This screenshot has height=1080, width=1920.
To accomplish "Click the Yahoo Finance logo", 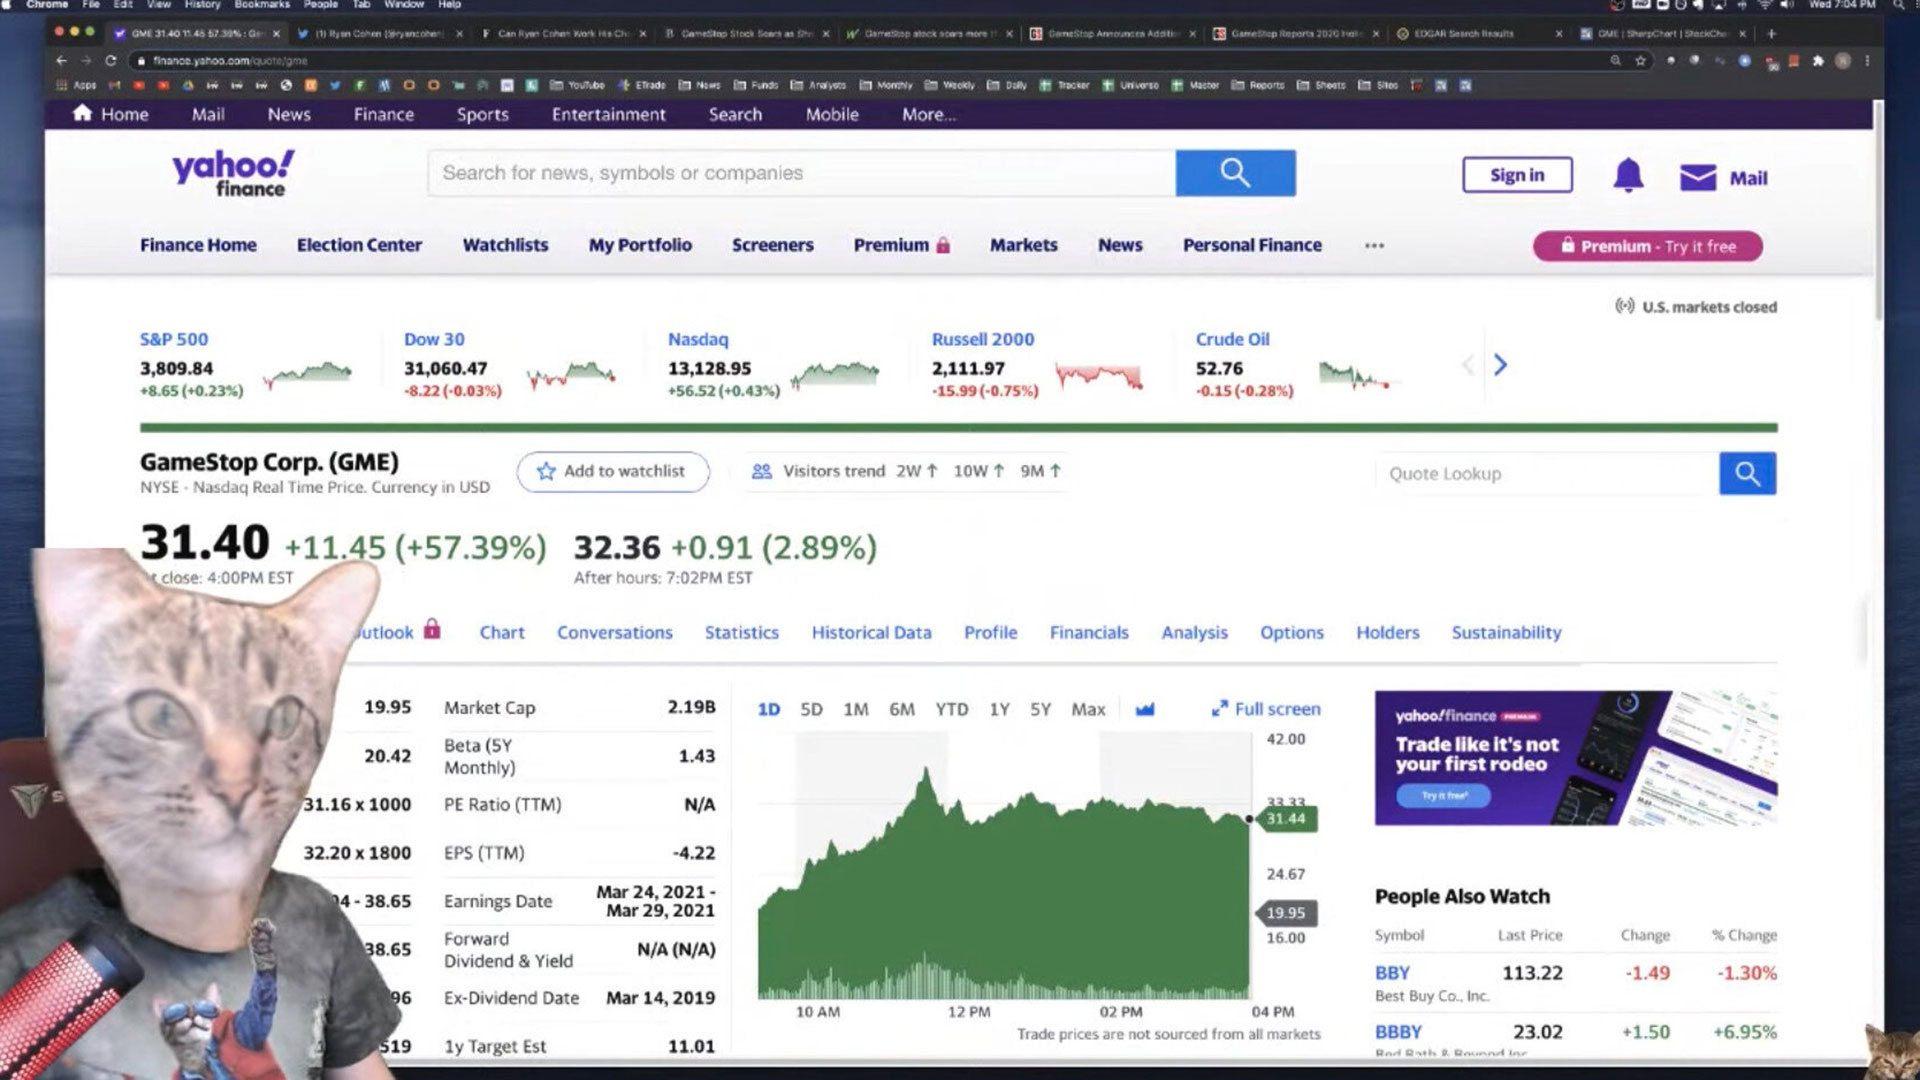I will click(x=233, y=174).
